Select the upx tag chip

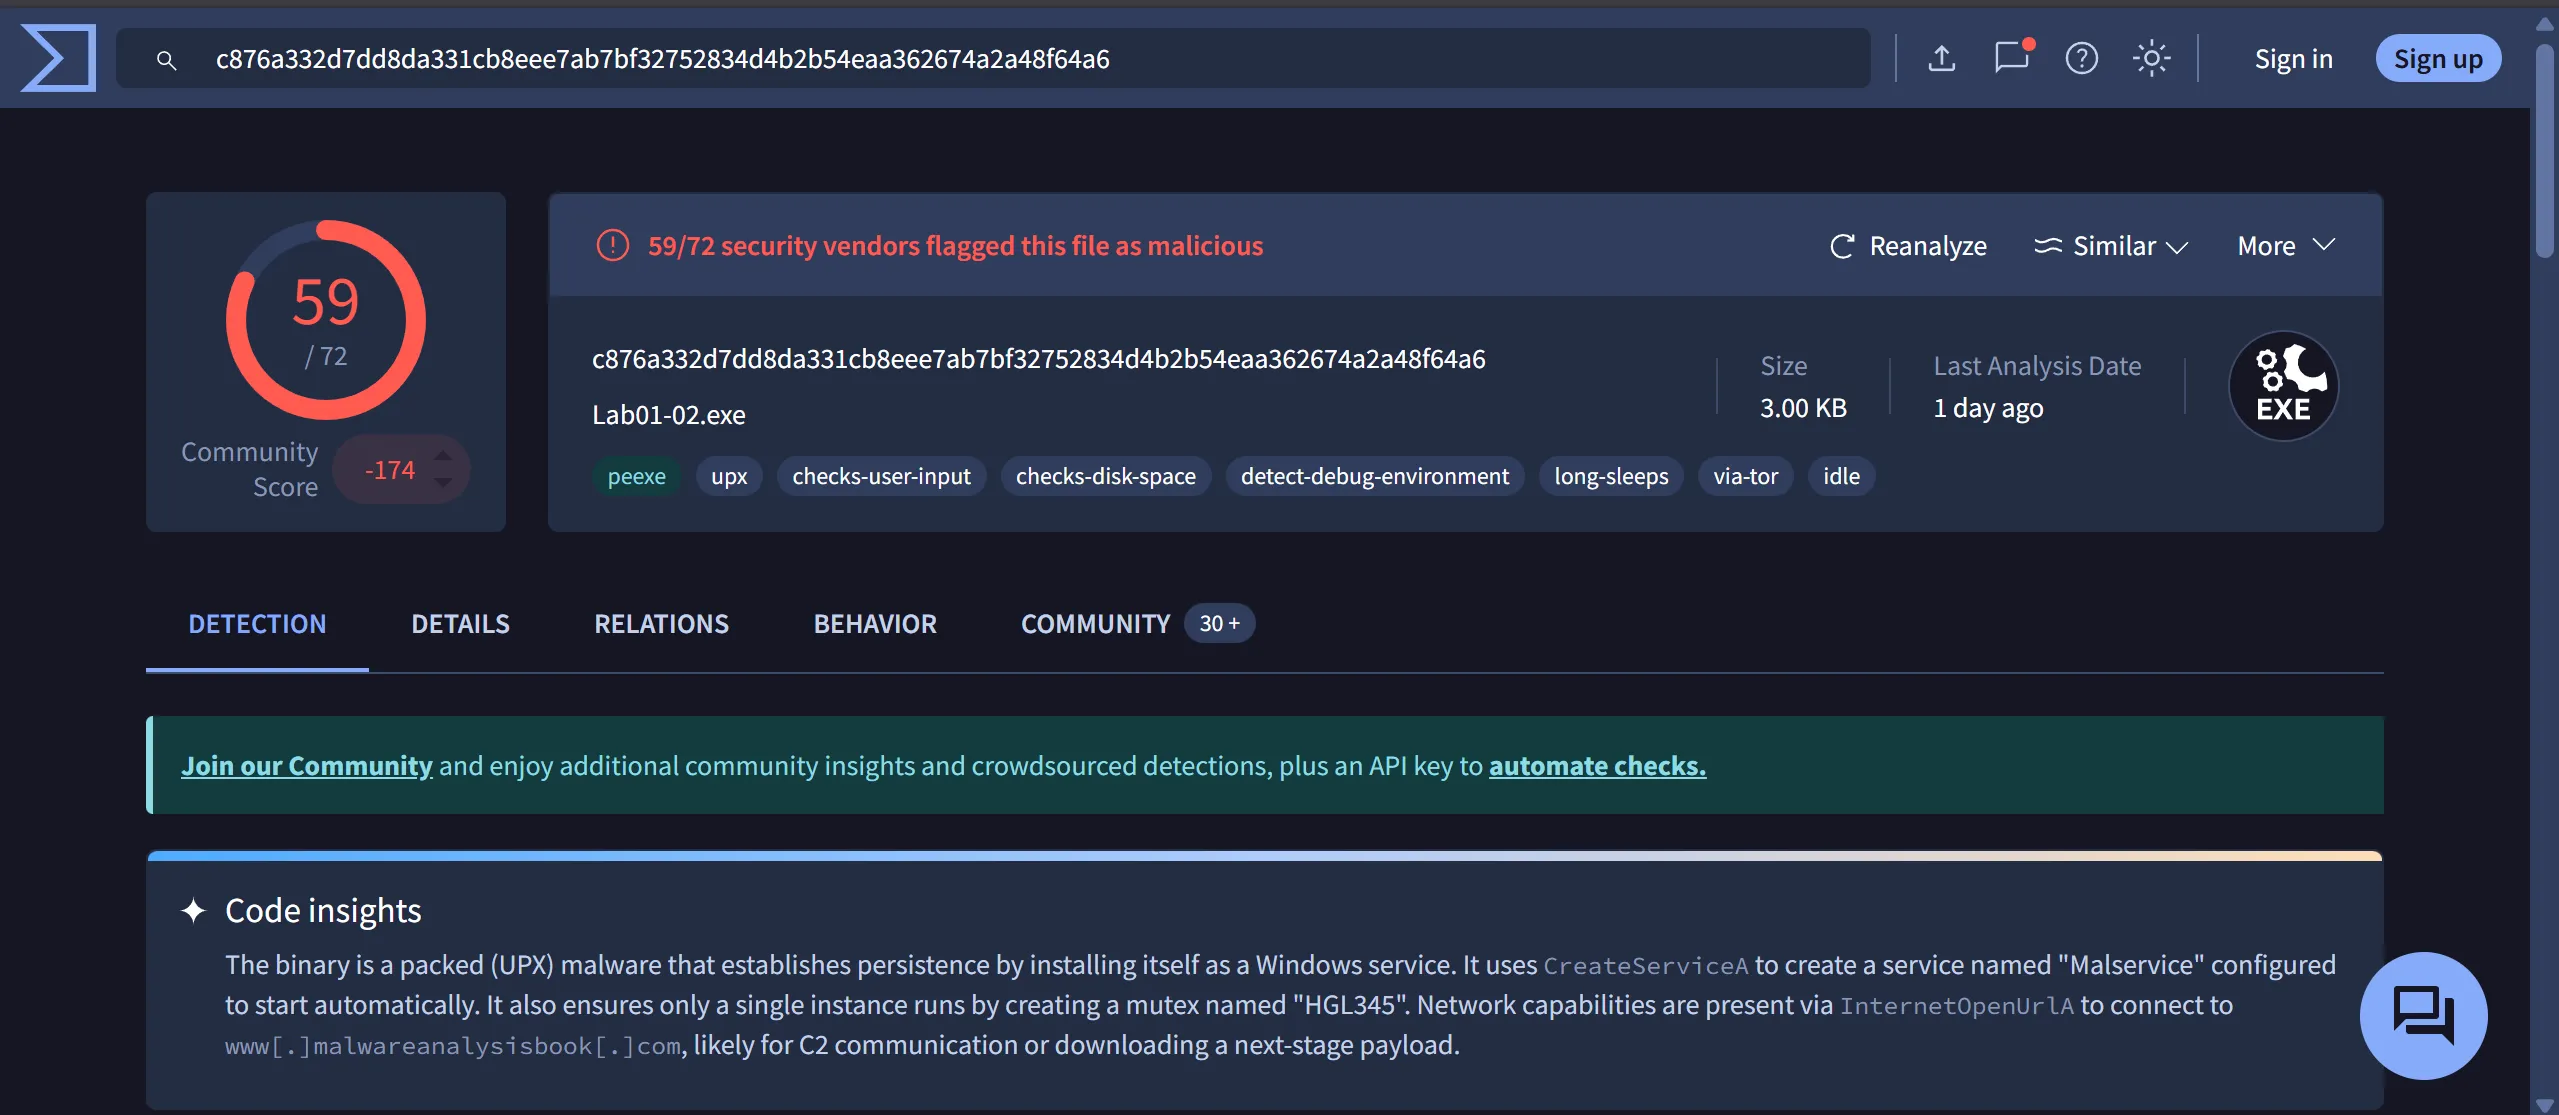pyautogui.click(x=729, y=477)
